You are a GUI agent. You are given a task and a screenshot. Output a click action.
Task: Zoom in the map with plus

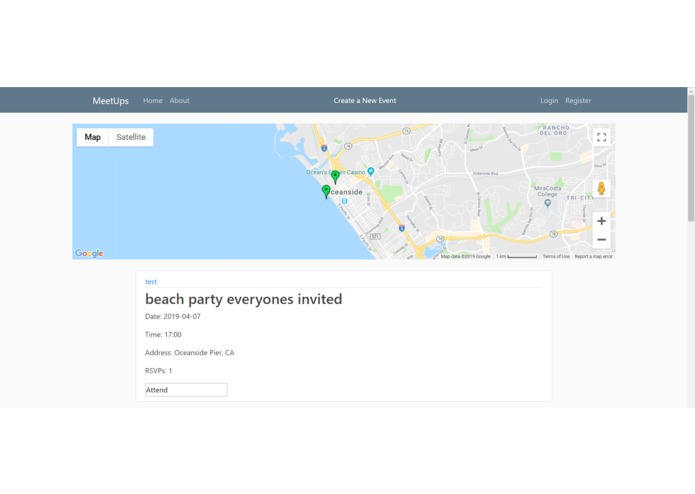pos(601,221)
